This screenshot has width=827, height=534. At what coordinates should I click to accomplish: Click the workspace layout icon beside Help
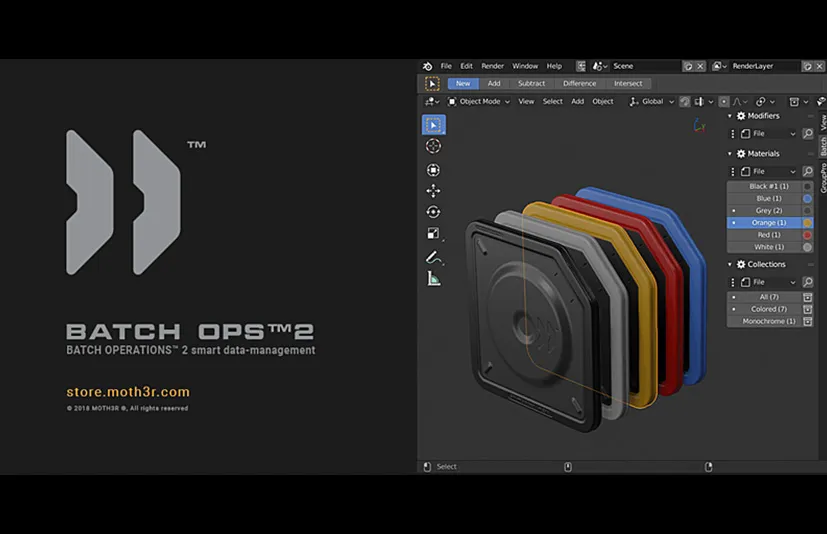581,66
